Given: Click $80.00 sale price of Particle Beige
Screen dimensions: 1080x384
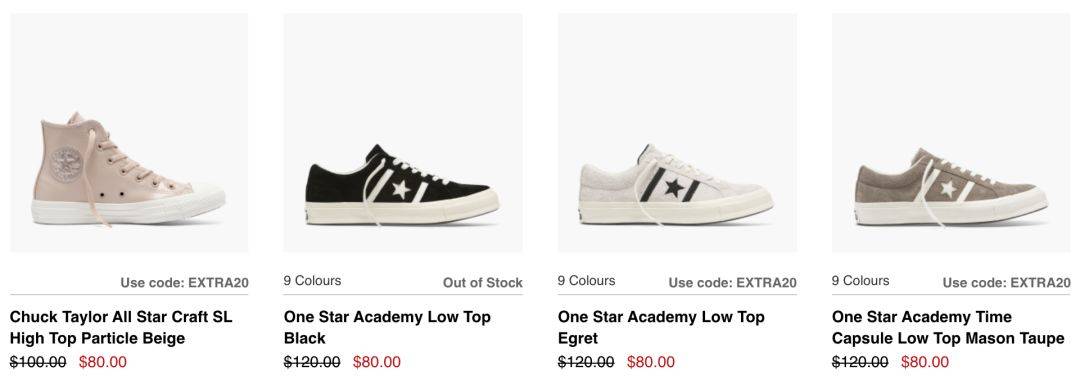Looking at the screenshot, I should point(103,362).
